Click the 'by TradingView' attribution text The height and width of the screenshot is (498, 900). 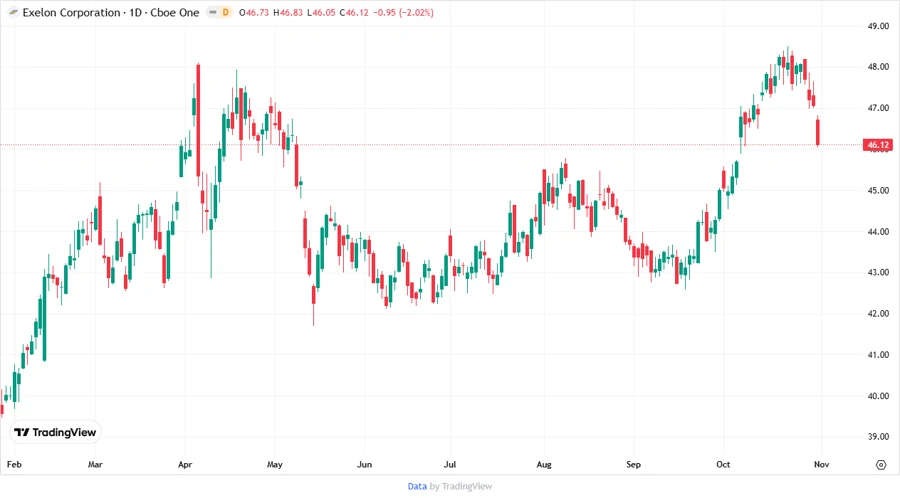(461, 487)
